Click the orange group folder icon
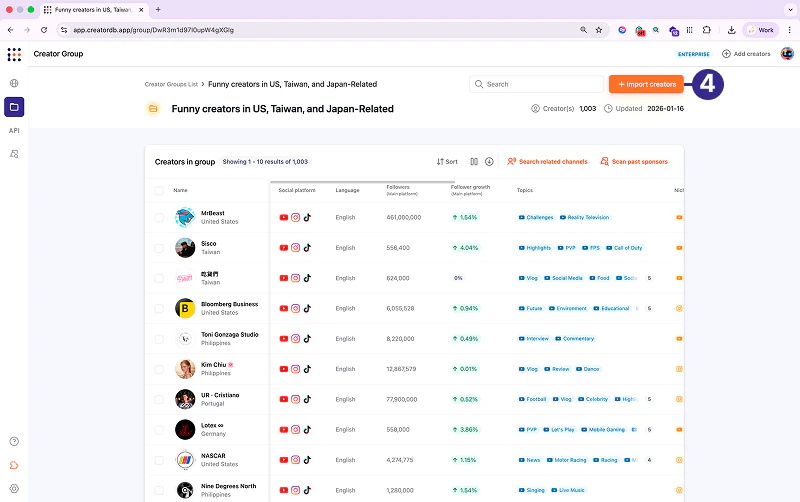800x502 pixels. [153, 109]
